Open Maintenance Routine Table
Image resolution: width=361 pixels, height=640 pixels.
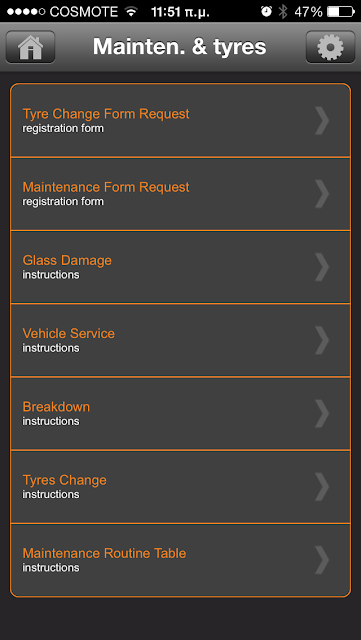click(180, 560)
